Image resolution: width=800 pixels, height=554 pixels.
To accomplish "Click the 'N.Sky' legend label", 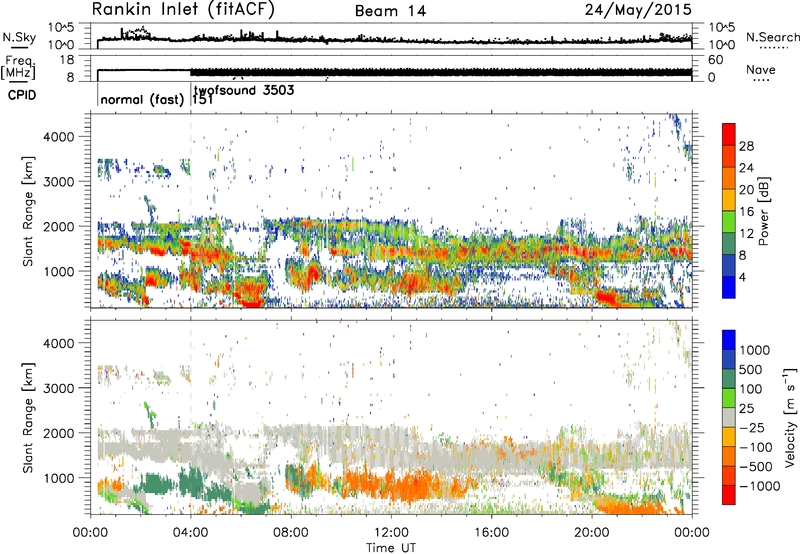I will coord(19,37).
